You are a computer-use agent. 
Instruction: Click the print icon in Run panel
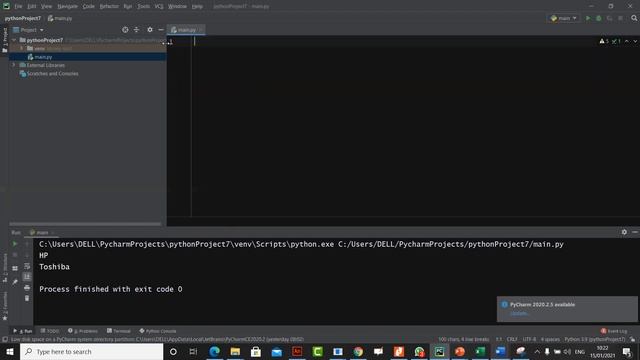(27, 288)
